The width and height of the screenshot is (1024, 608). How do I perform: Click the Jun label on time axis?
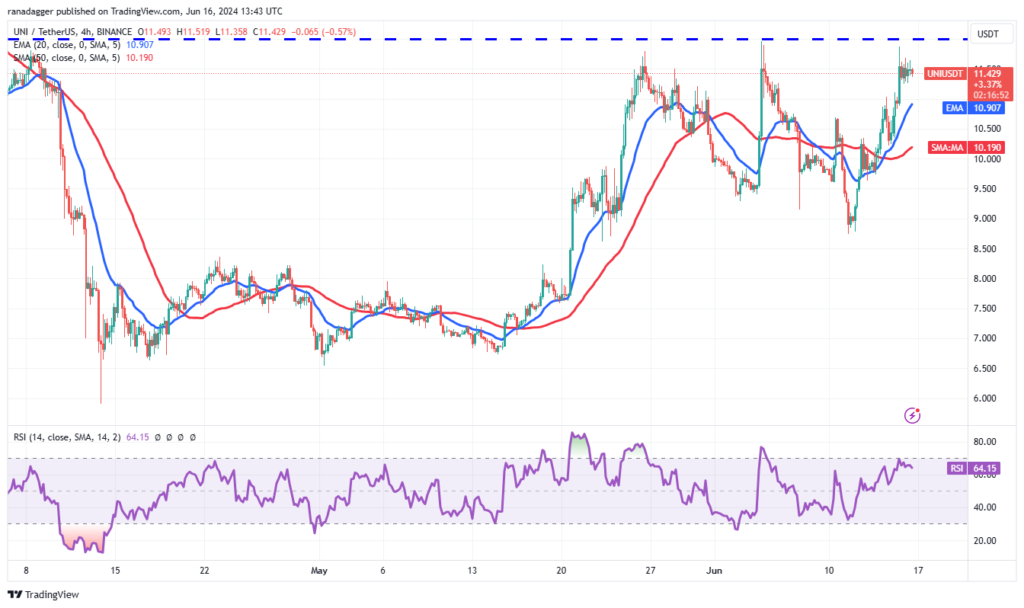coord(714,570)
